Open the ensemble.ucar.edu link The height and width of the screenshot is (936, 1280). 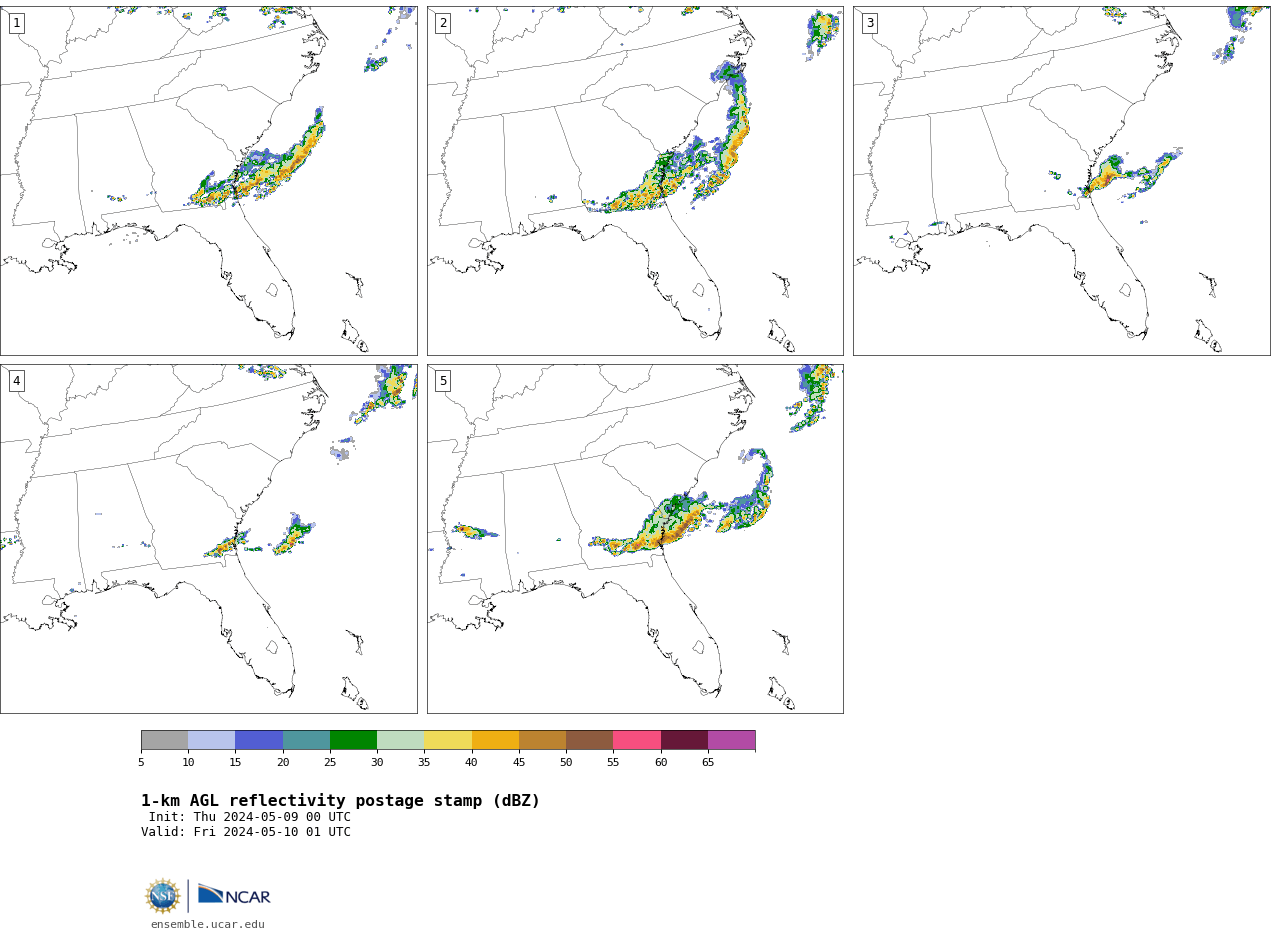(208, 925)
